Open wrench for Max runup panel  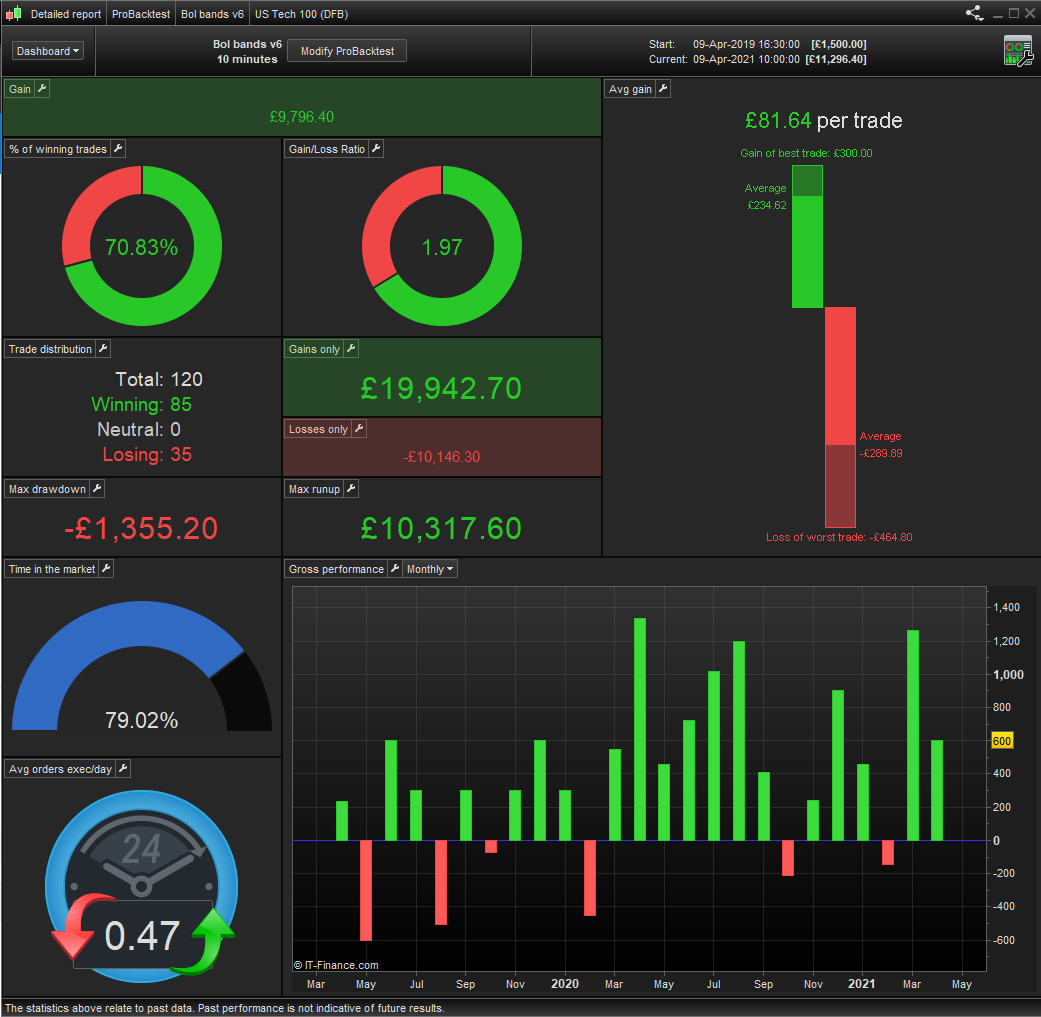tap(351, 489)
